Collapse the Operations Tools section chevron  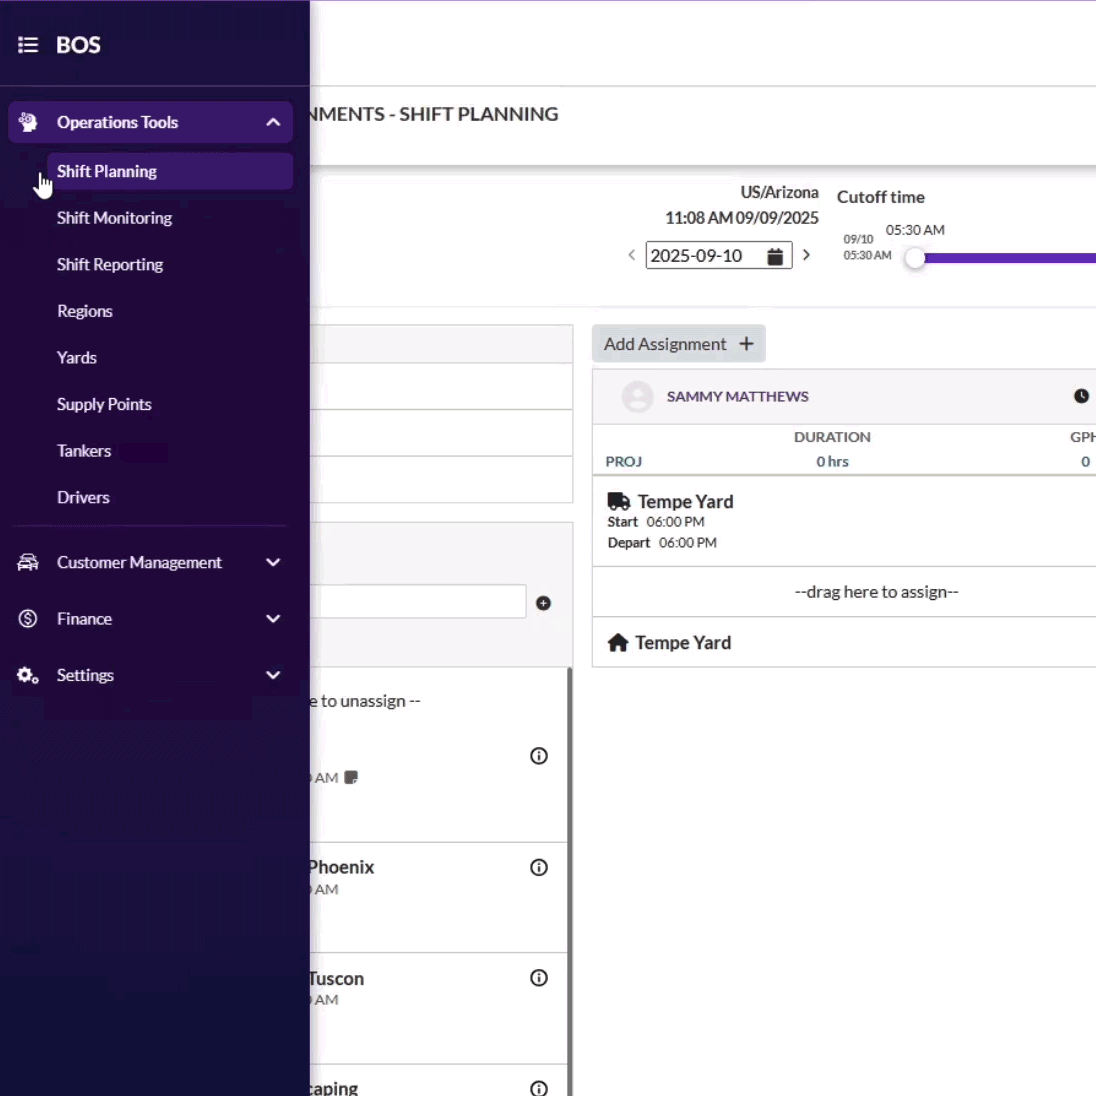[x=273, y=122]
